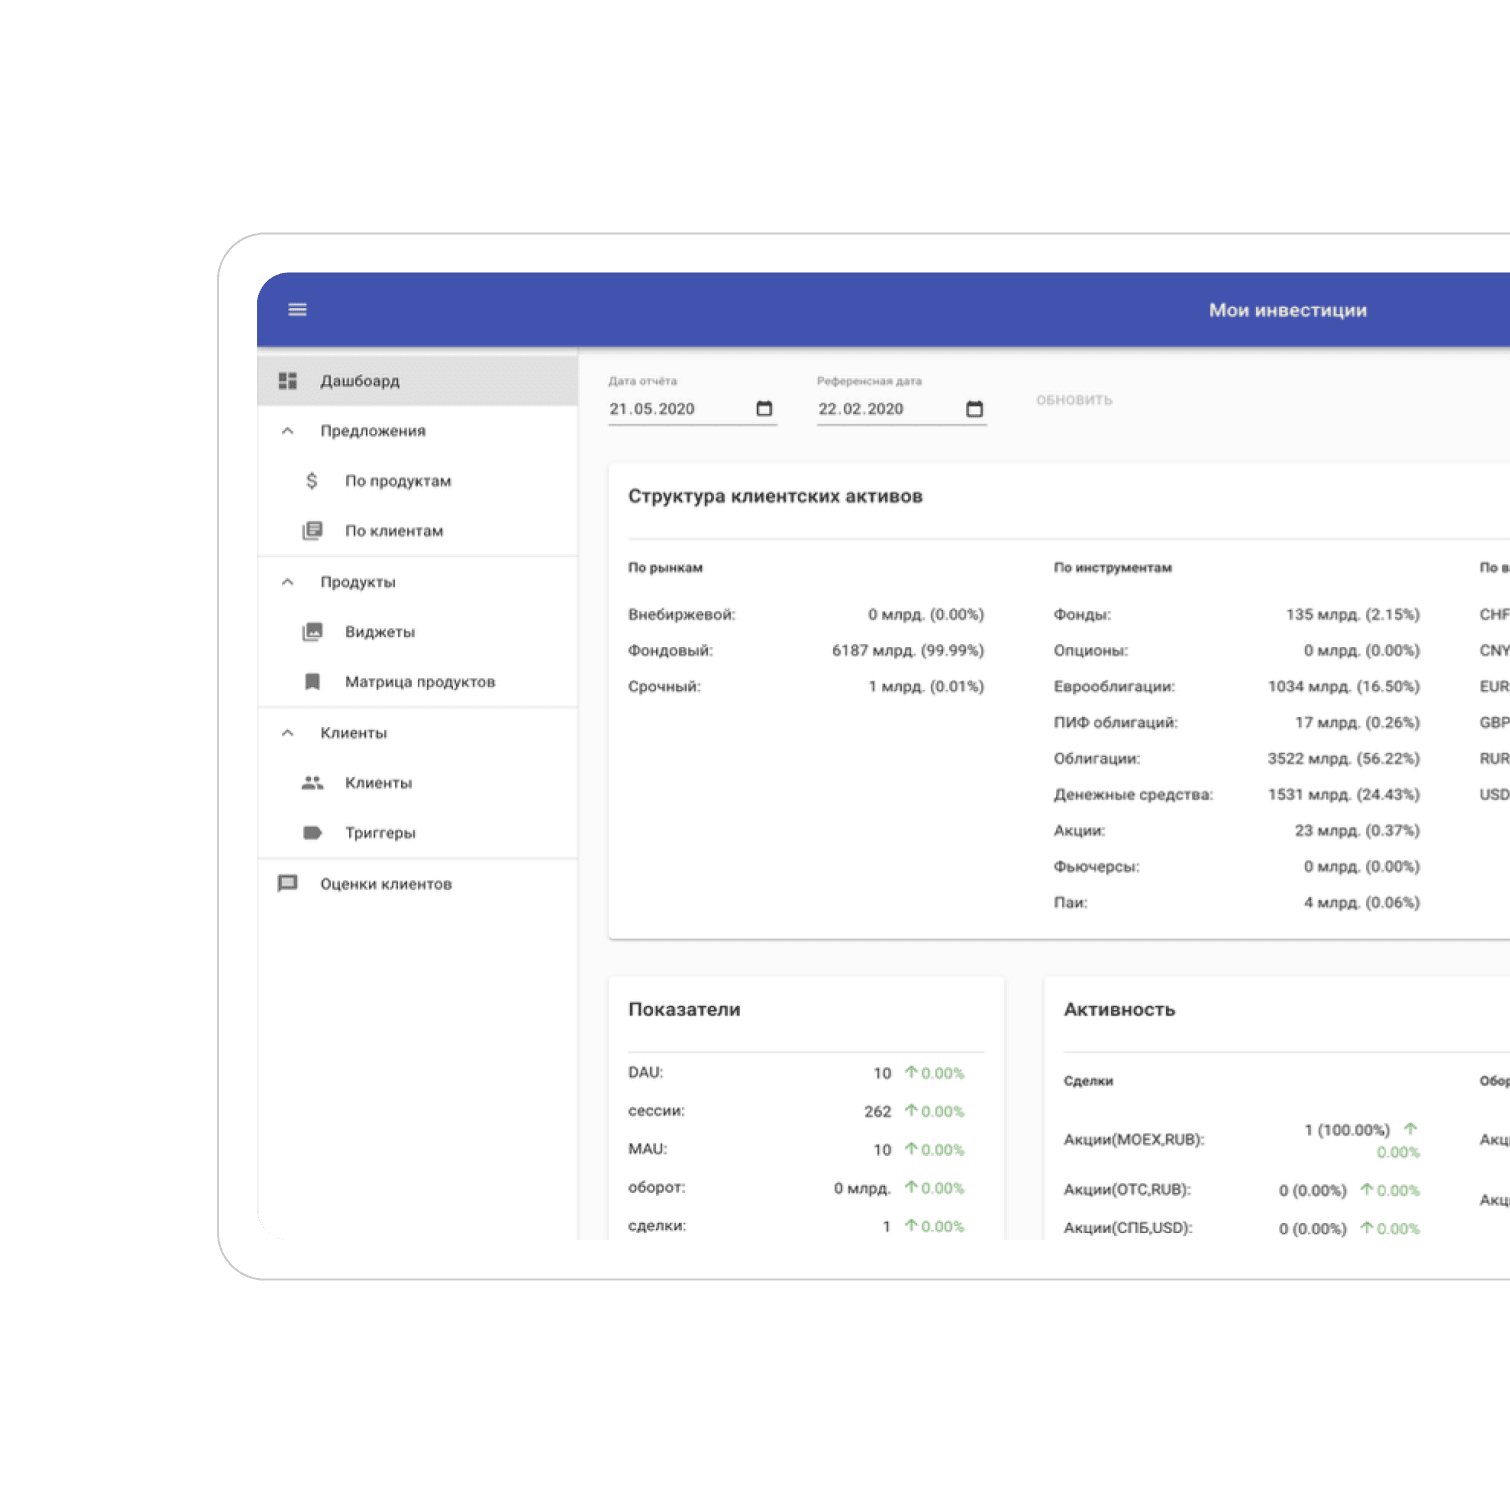
Task: Click Еврооблигации value 1034 млрд. (16.50%)
Action: [1343, 686]
